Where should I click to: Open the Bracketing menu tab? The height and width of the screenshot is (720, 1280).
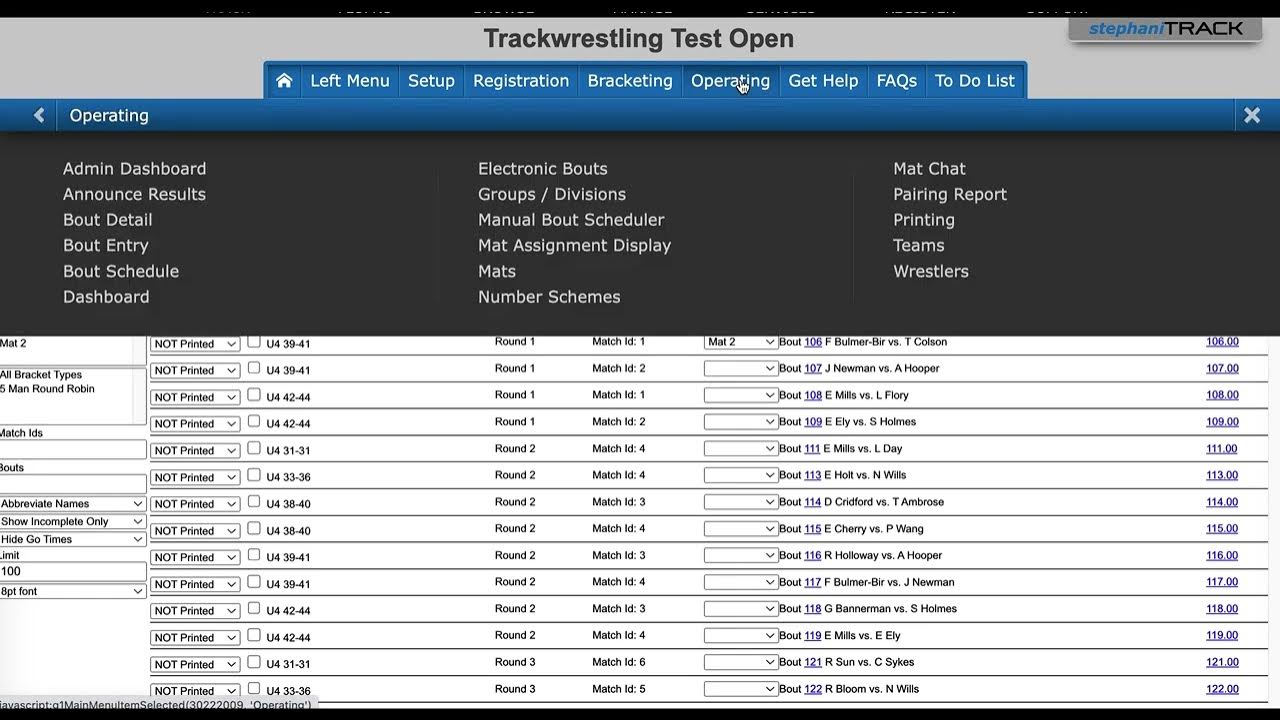point(630,81)
